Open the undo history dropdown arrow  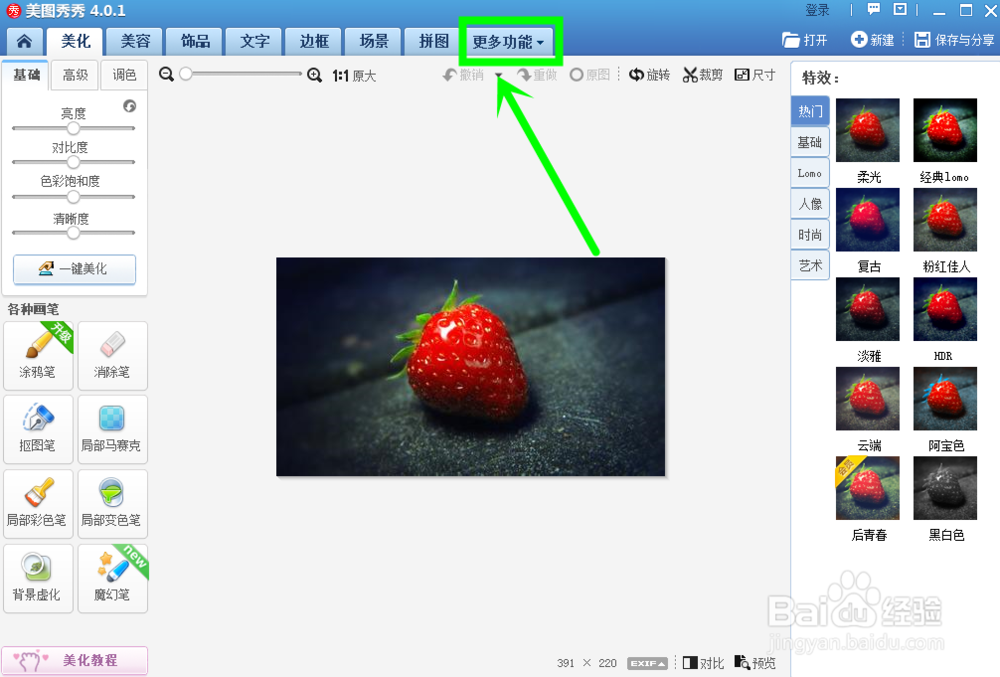tap(499, 76)
